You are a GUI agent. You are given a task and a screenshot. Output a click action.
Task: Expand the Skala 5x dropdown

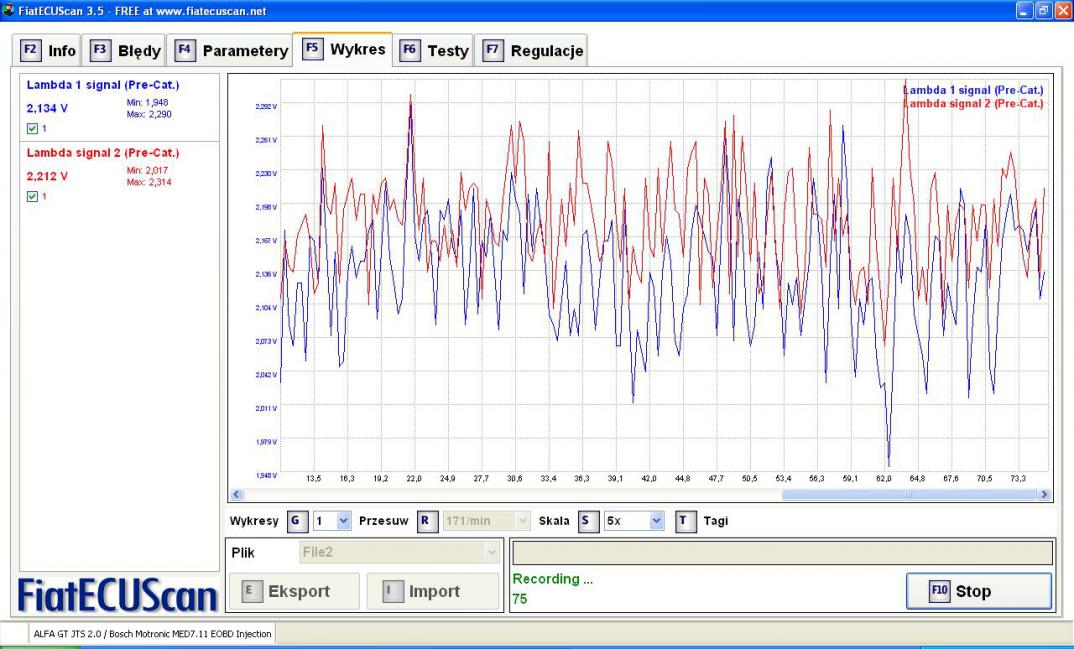[x=657, y=521]
